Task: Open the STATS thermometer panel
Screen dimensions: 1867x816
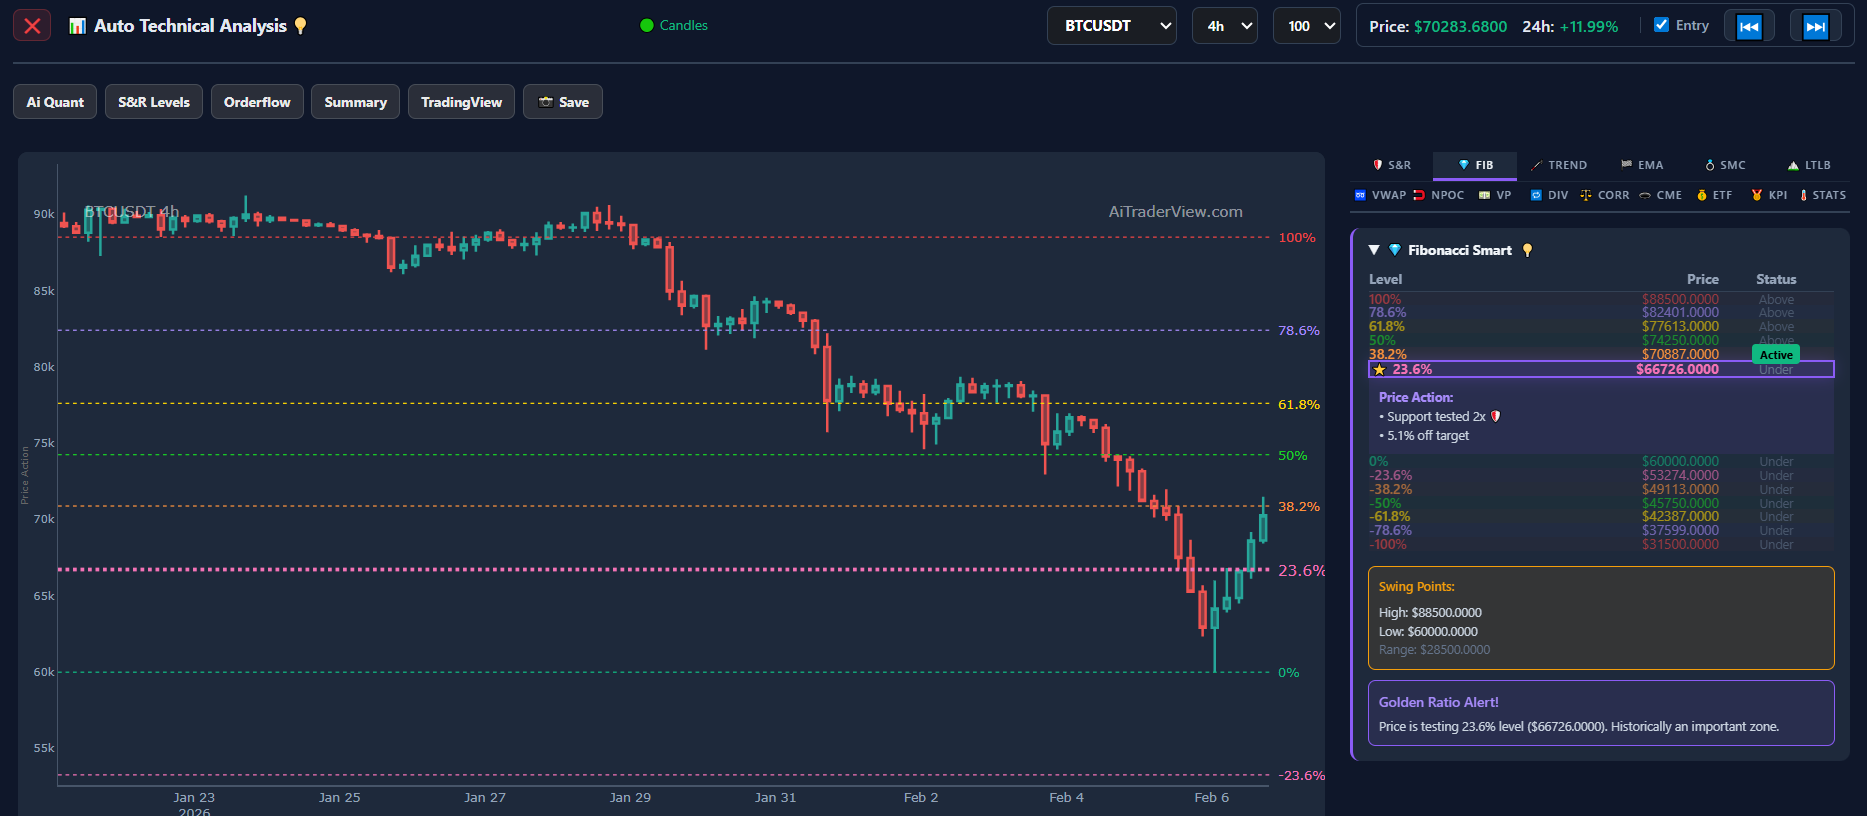Action: tap(1822, 195)
